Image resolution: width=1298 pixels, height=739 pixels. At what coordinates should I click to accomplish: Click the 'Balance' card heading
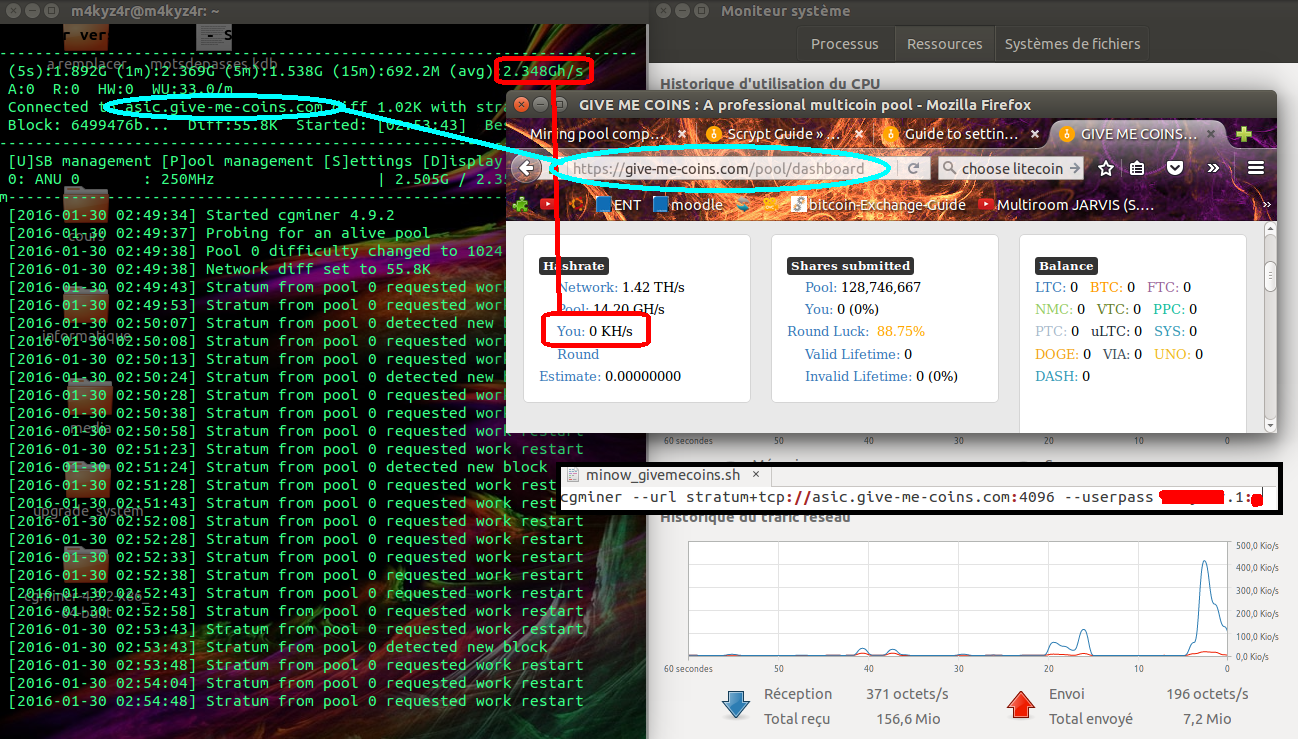click(x=1066, y=265)
